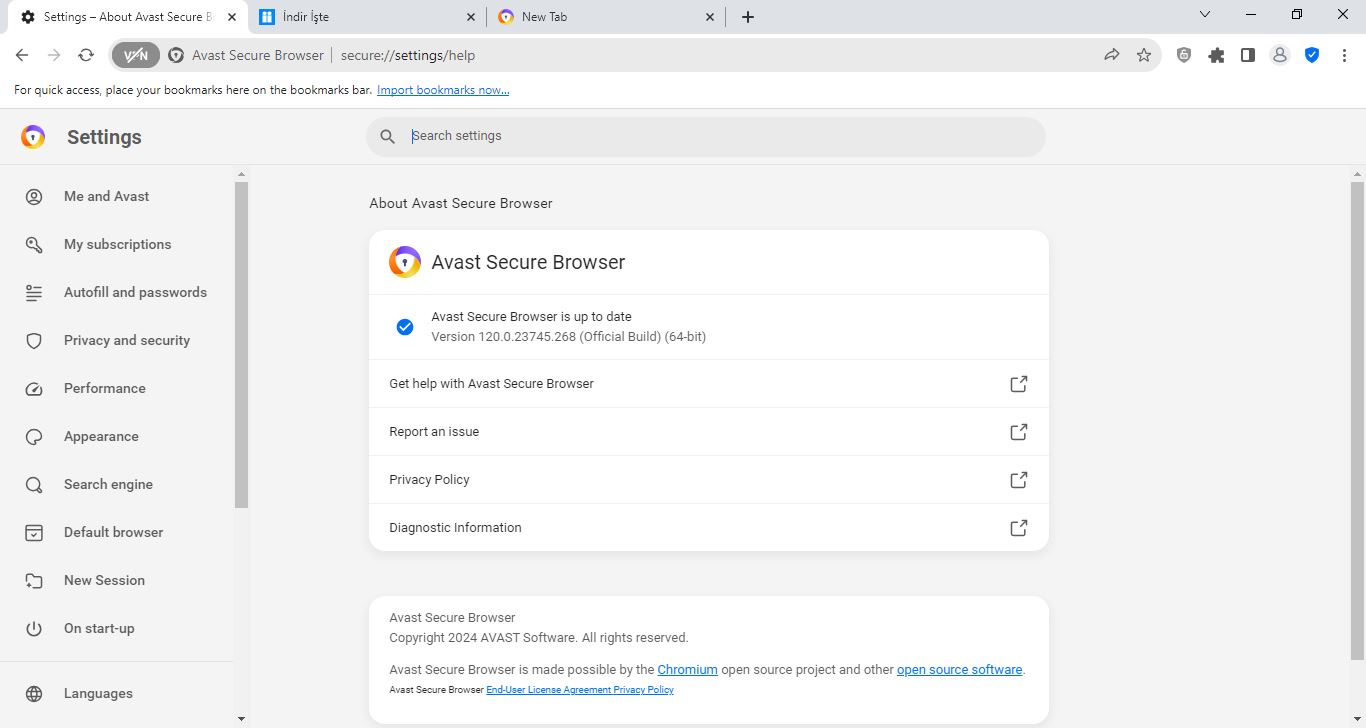Image resolution: width=1366 pixels, height=728 pixels.
Task: Open the Privacy Guard badge icon in toolbar
Action: [x=1184, y=55]
